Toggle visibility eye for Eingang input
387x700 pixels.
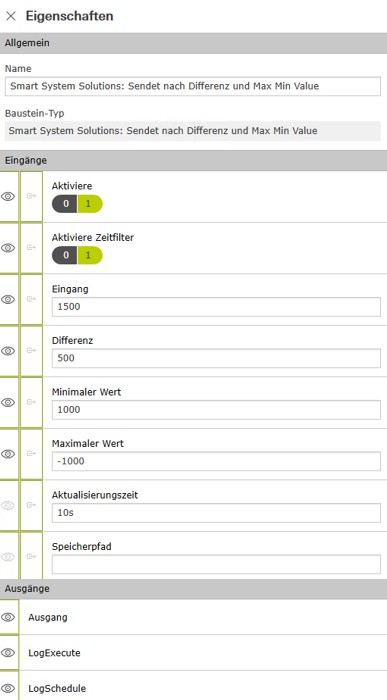[x=8, y=299]
